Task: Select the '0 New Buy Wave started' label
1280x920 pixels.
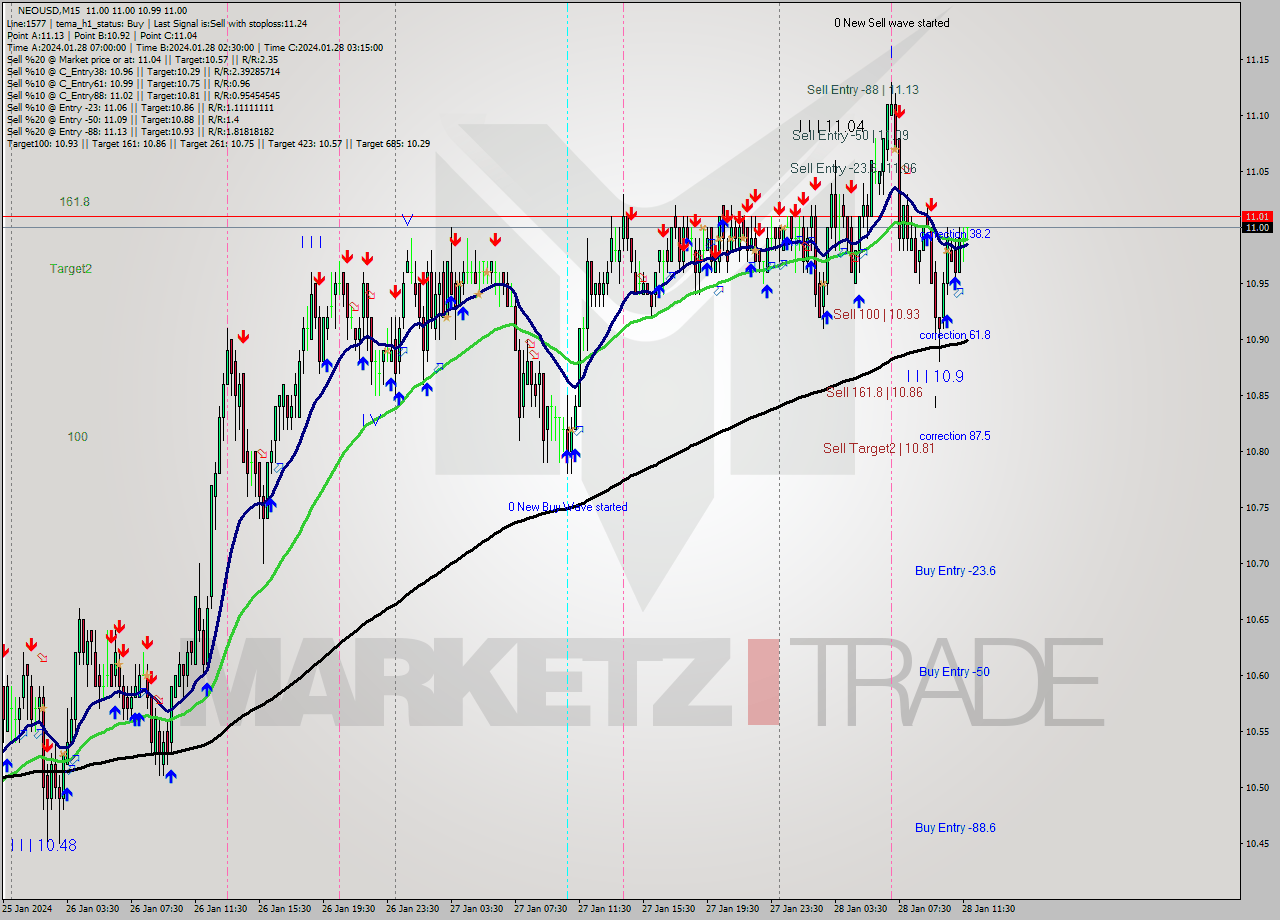Action: click(568, 507)
